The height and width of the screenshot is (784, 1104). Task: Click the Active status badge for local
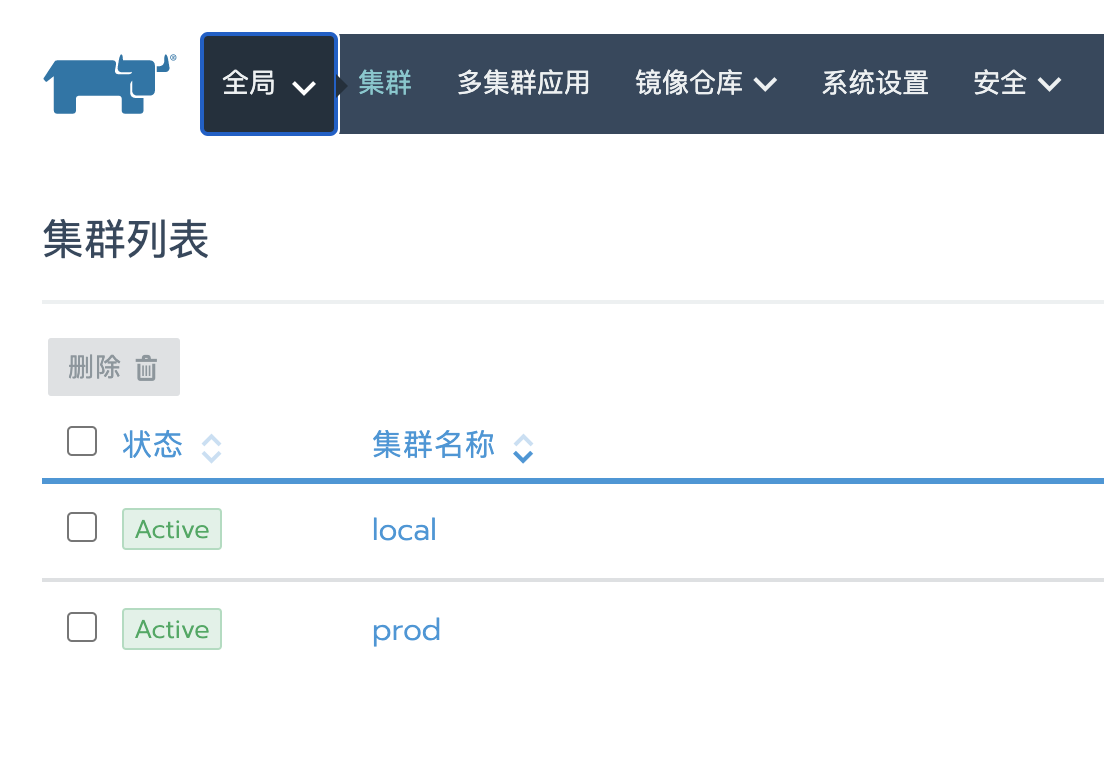172,529
